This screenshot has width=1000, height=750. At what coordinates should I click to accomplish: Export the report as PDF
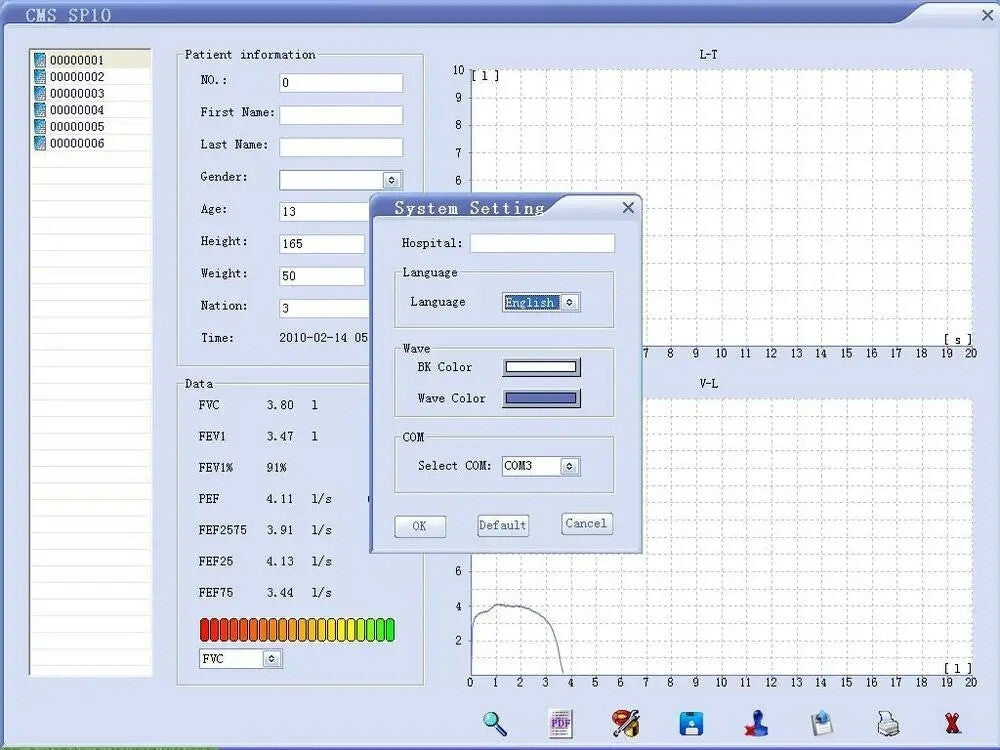coord(558,723)
